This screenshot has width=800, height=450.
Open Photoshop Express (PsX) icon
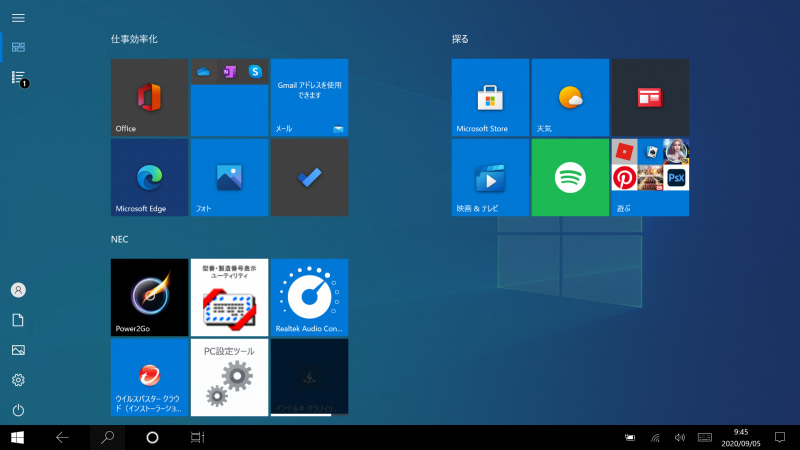[677, 178]
